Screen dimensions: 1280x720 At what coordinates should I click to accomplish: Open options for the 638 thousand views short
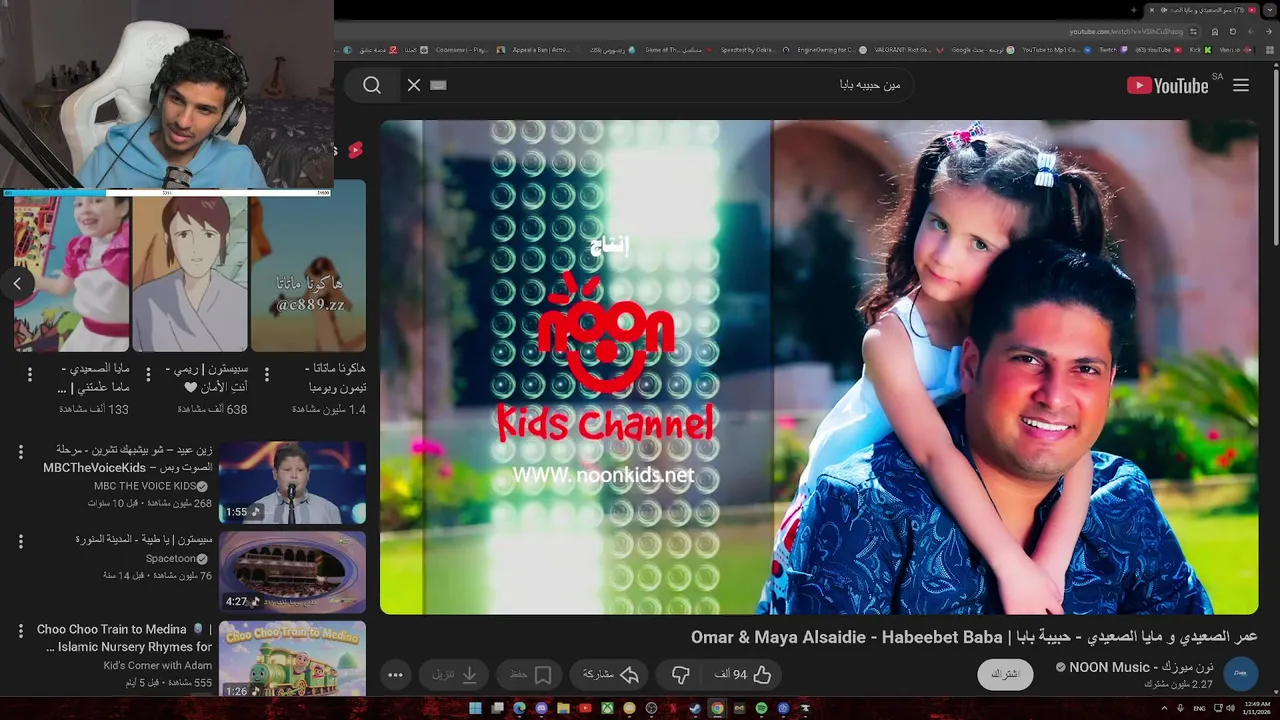148,375
